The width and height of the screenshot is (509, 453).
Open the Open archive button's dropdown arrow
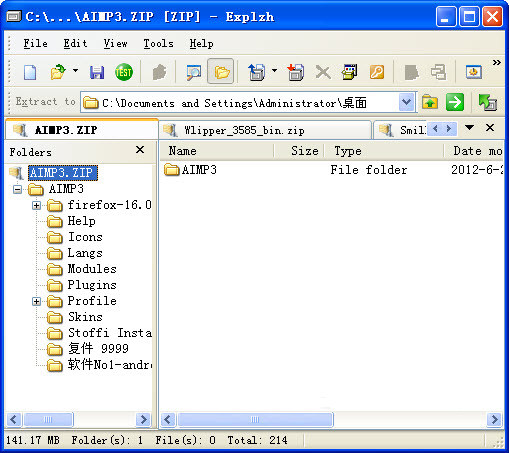[x=76, y=70]
